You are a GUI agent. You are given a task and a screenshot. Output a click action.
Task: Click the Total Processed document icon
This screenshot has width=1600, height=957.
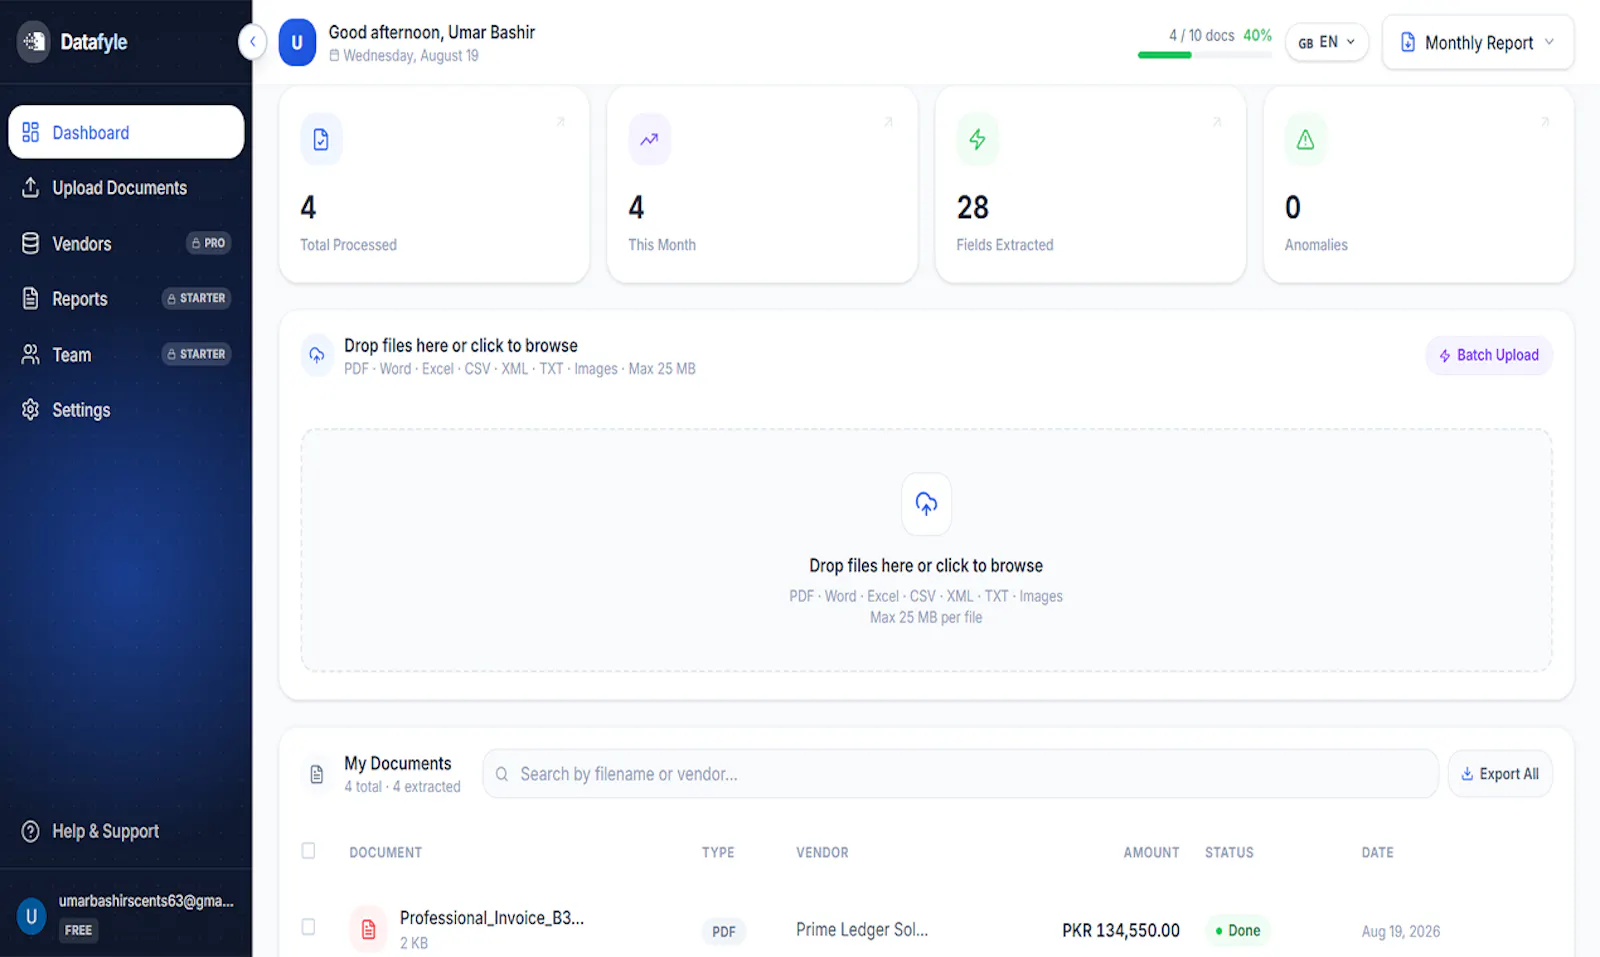coord(321,140)
